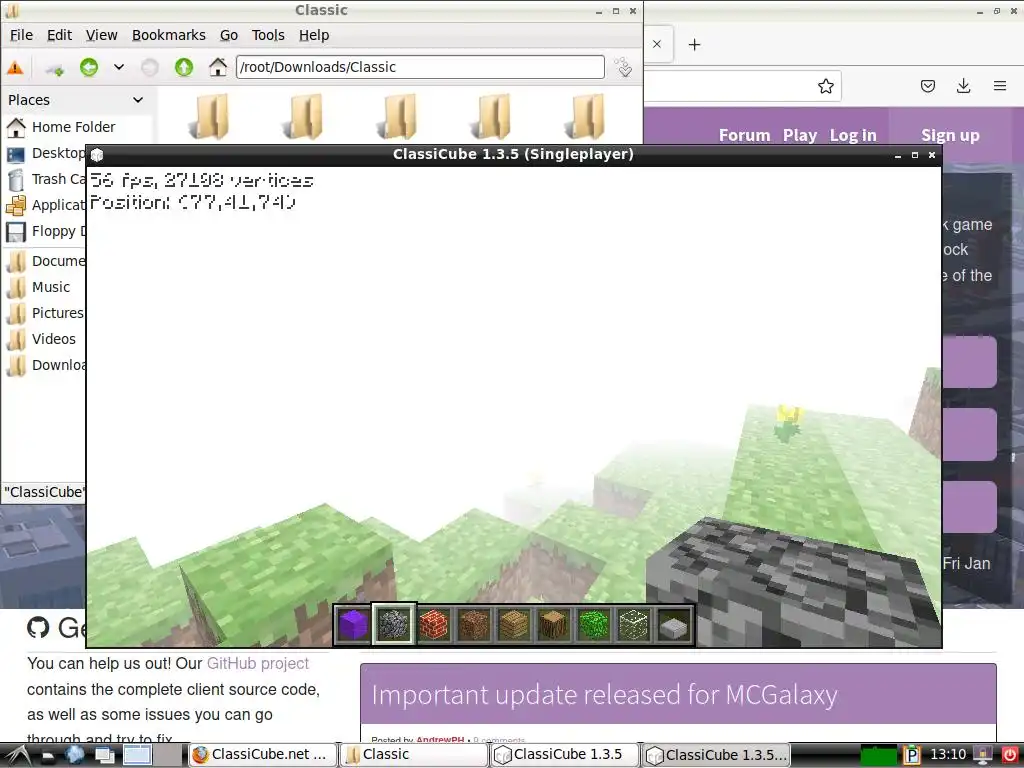Screen dimensions: 1024x768
Task: Open Trash Can in Places sidebar
Action: pyautogui.click(x=46, y=179)
